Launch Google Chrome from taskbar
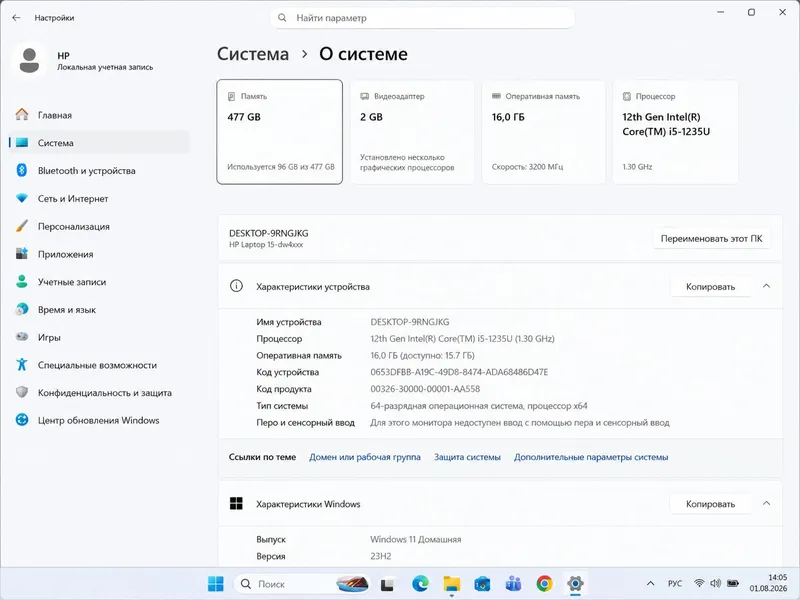Viewport: 800px width, 600px height. click(x=544, y=584)
